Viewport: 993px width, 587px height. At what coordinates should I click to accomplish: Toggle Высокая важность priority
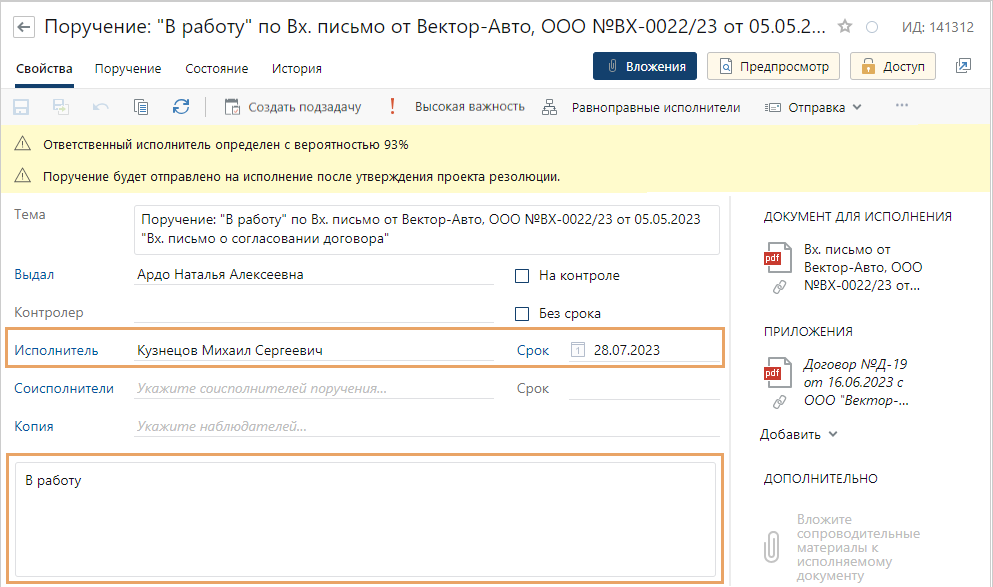click(458, 107)
